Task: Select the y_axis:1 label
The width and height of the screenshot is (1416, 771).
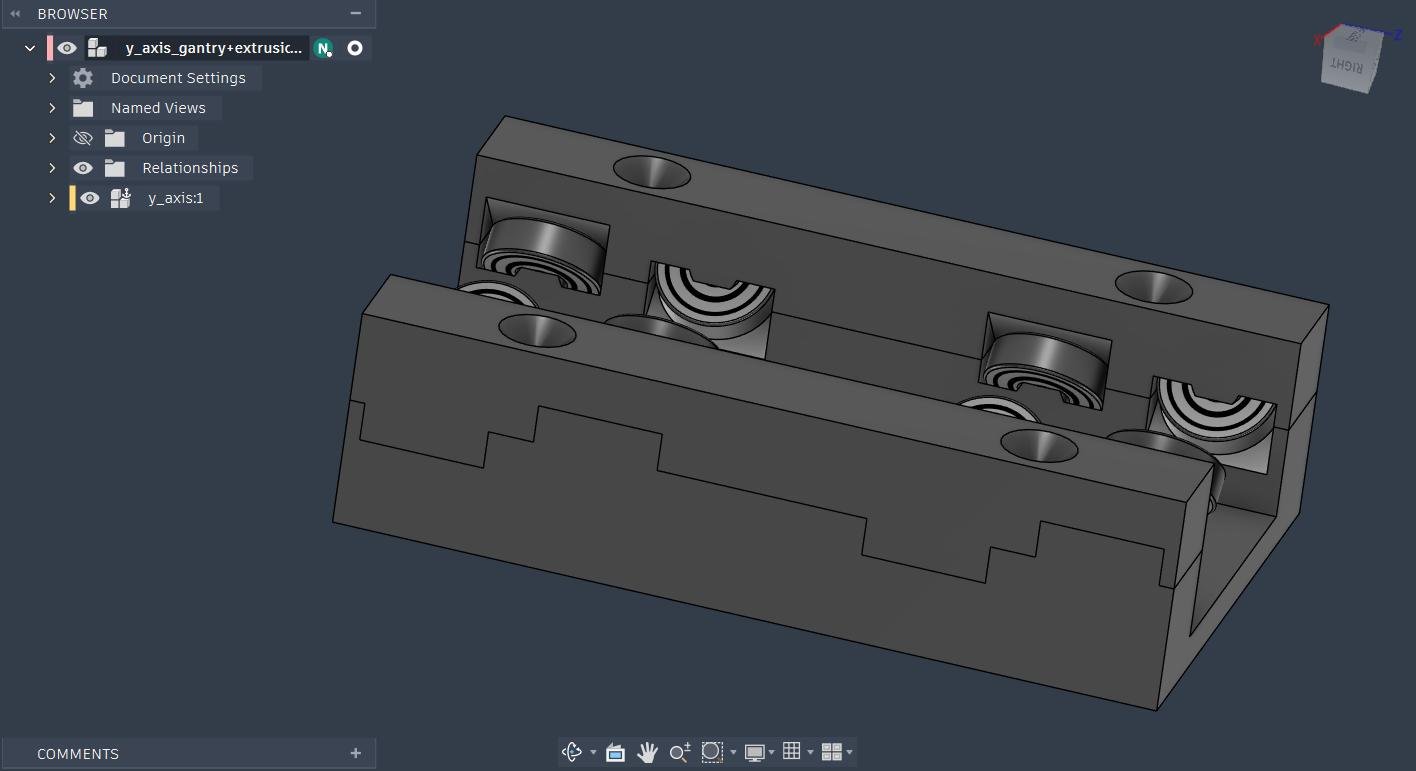Action: point(176,198)
